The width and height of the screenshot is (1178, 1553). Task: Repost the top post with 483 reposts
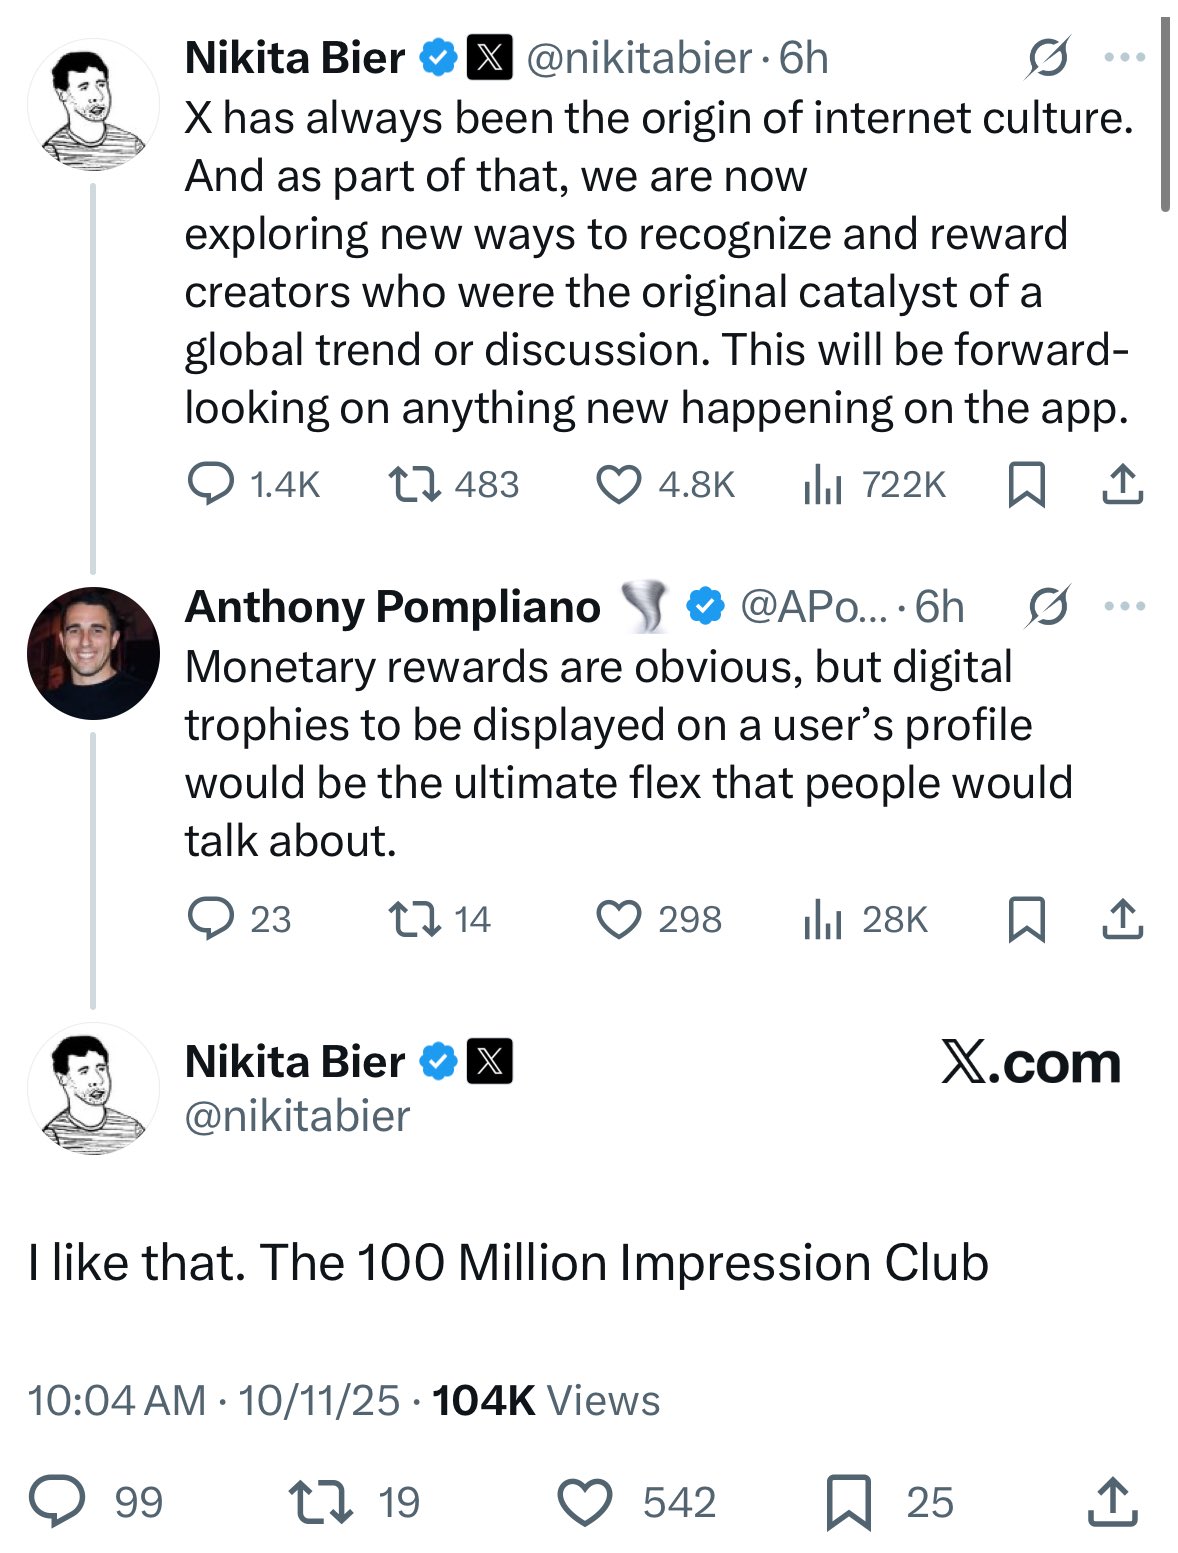[414, 485]
